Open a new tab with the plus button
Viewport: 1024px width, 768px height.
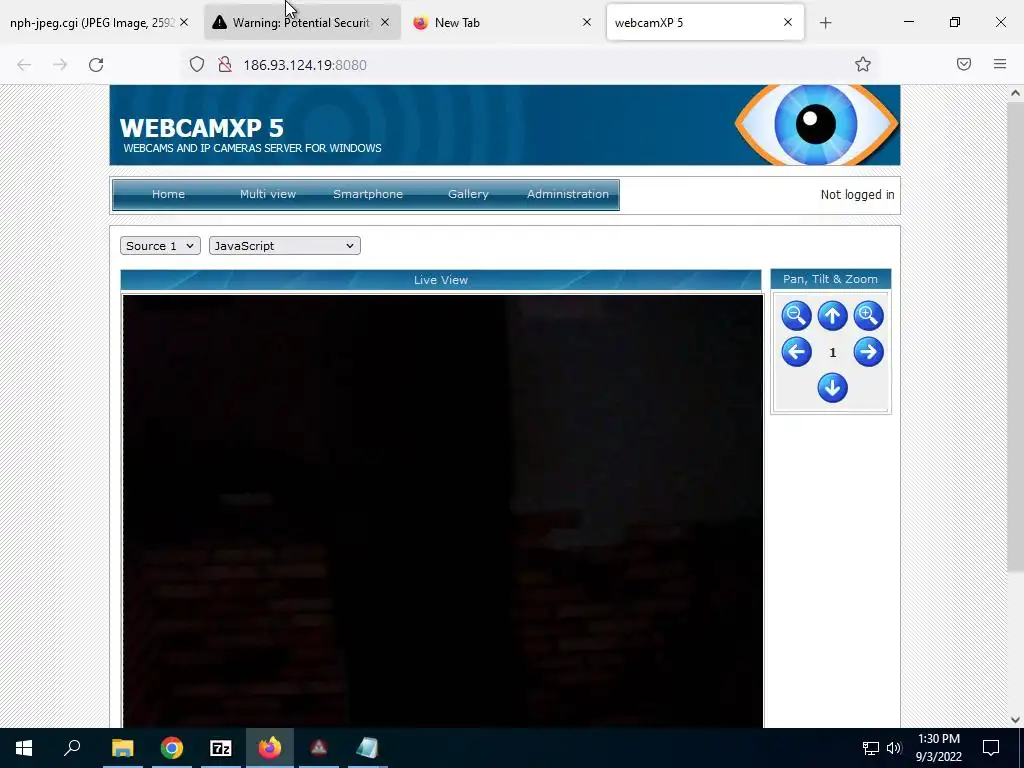825,23
